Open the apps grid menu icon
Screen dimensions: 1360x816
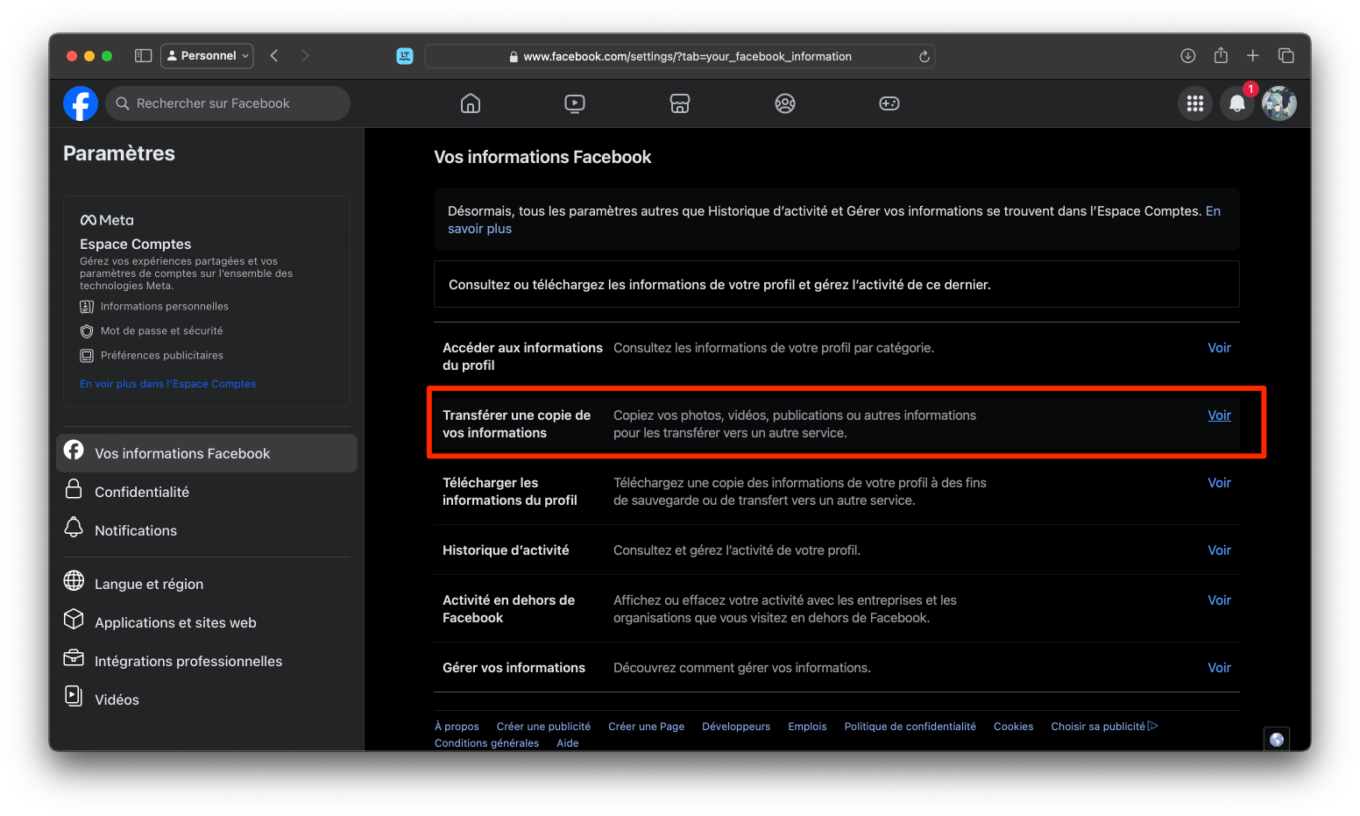pos(1194,103)
